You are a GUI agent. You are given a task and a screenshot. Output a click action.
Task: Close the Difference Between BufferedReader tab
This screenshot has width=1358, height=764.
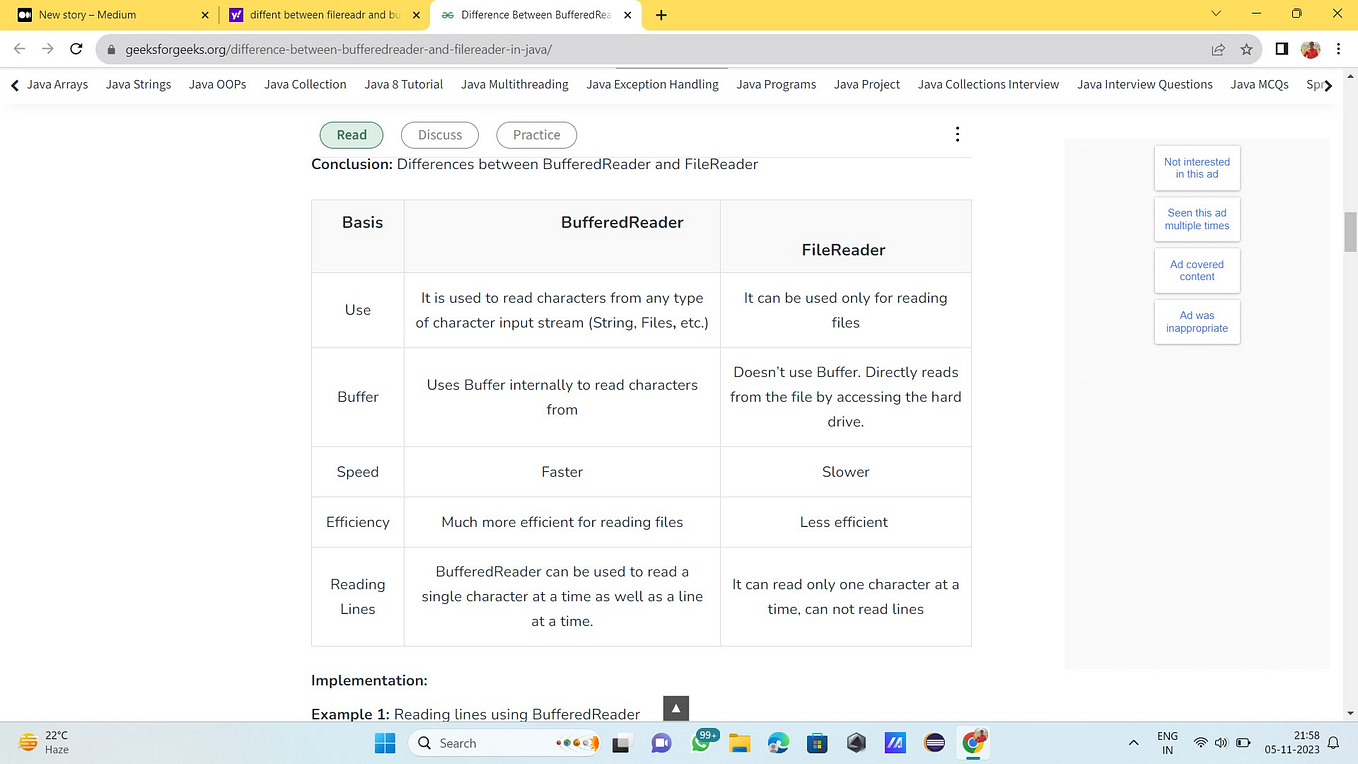[627, 15]
